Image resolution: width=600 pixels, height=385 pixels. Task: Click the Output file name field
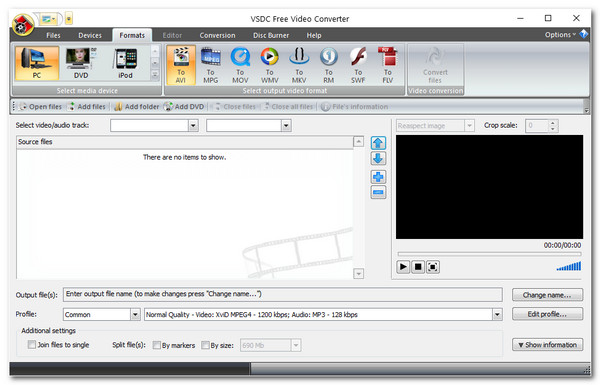pos(283,294)
